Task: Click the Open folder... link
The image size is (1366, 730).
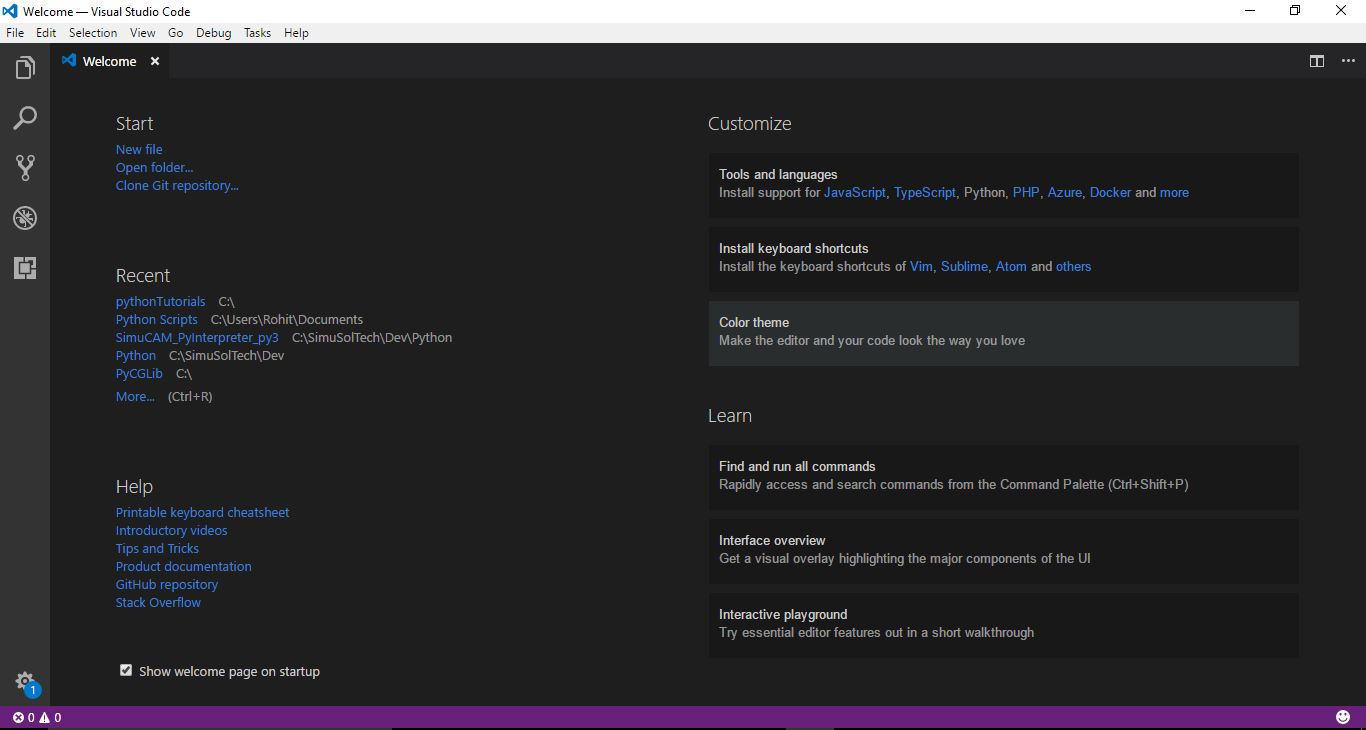Action: pos(154,167)
